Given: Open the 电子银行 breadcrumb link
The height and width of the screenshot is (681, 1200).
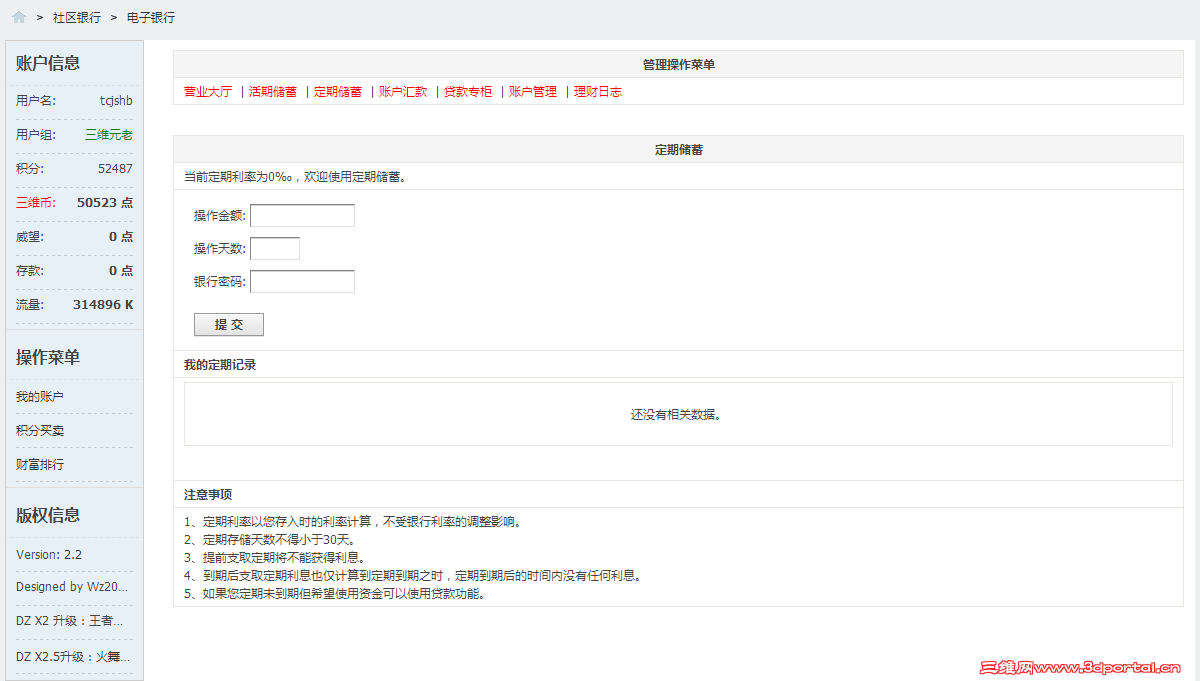Looking at the screenshot, I should coord(151,18).
